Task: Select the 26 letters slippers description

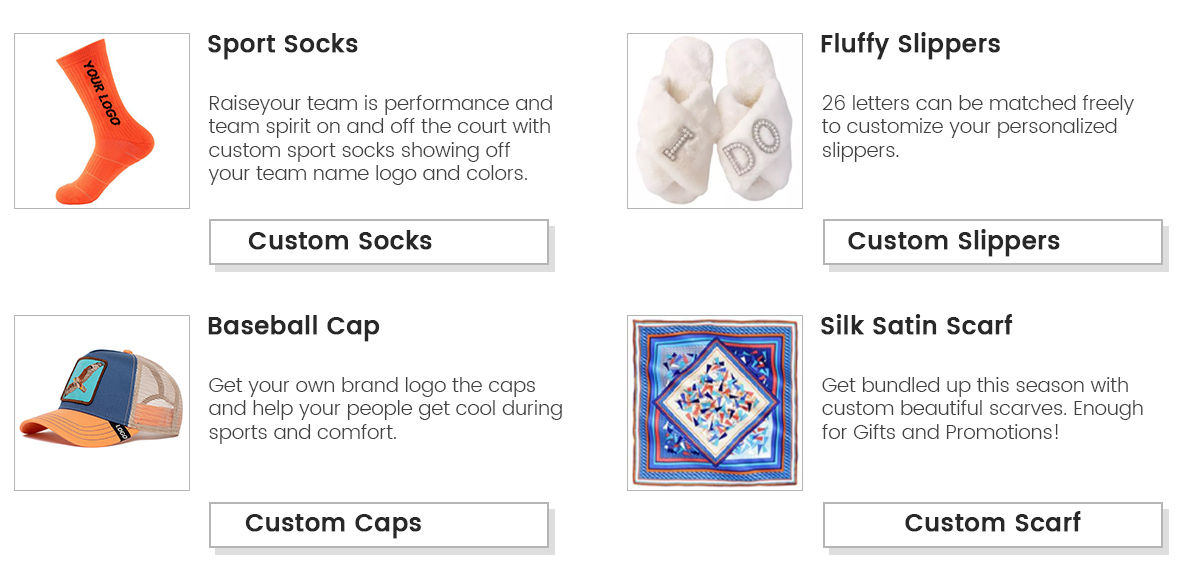Action: [x=977, y=127]
